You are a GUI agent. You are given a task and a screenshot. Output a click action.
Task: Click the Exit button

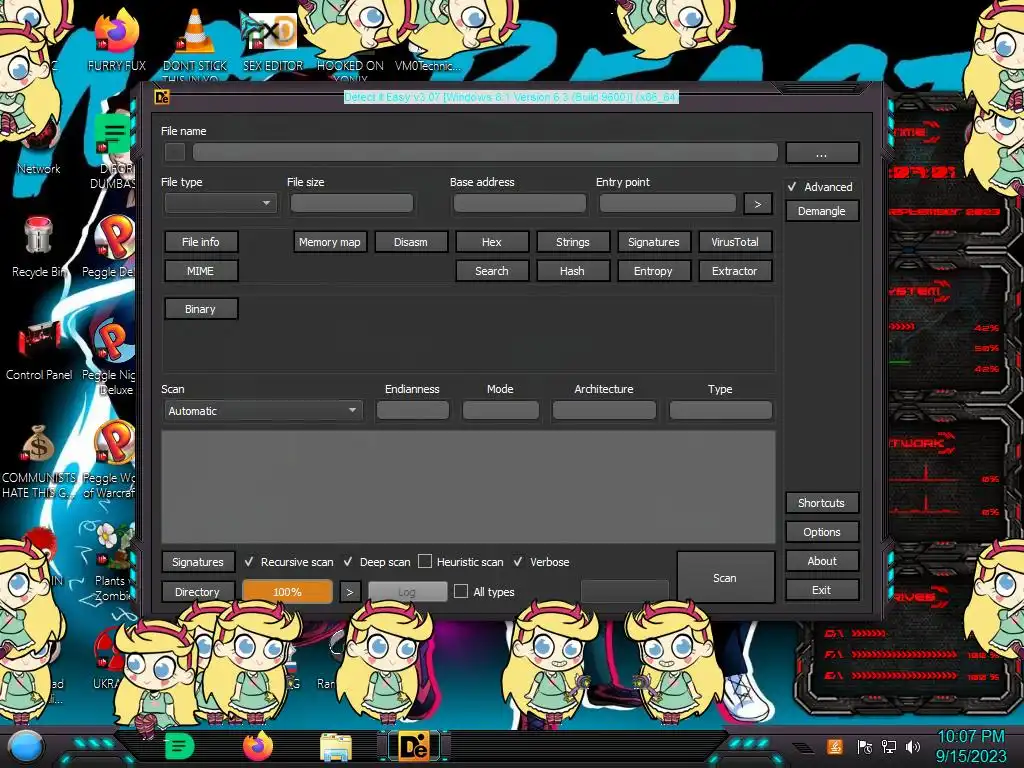coord(822,590)
